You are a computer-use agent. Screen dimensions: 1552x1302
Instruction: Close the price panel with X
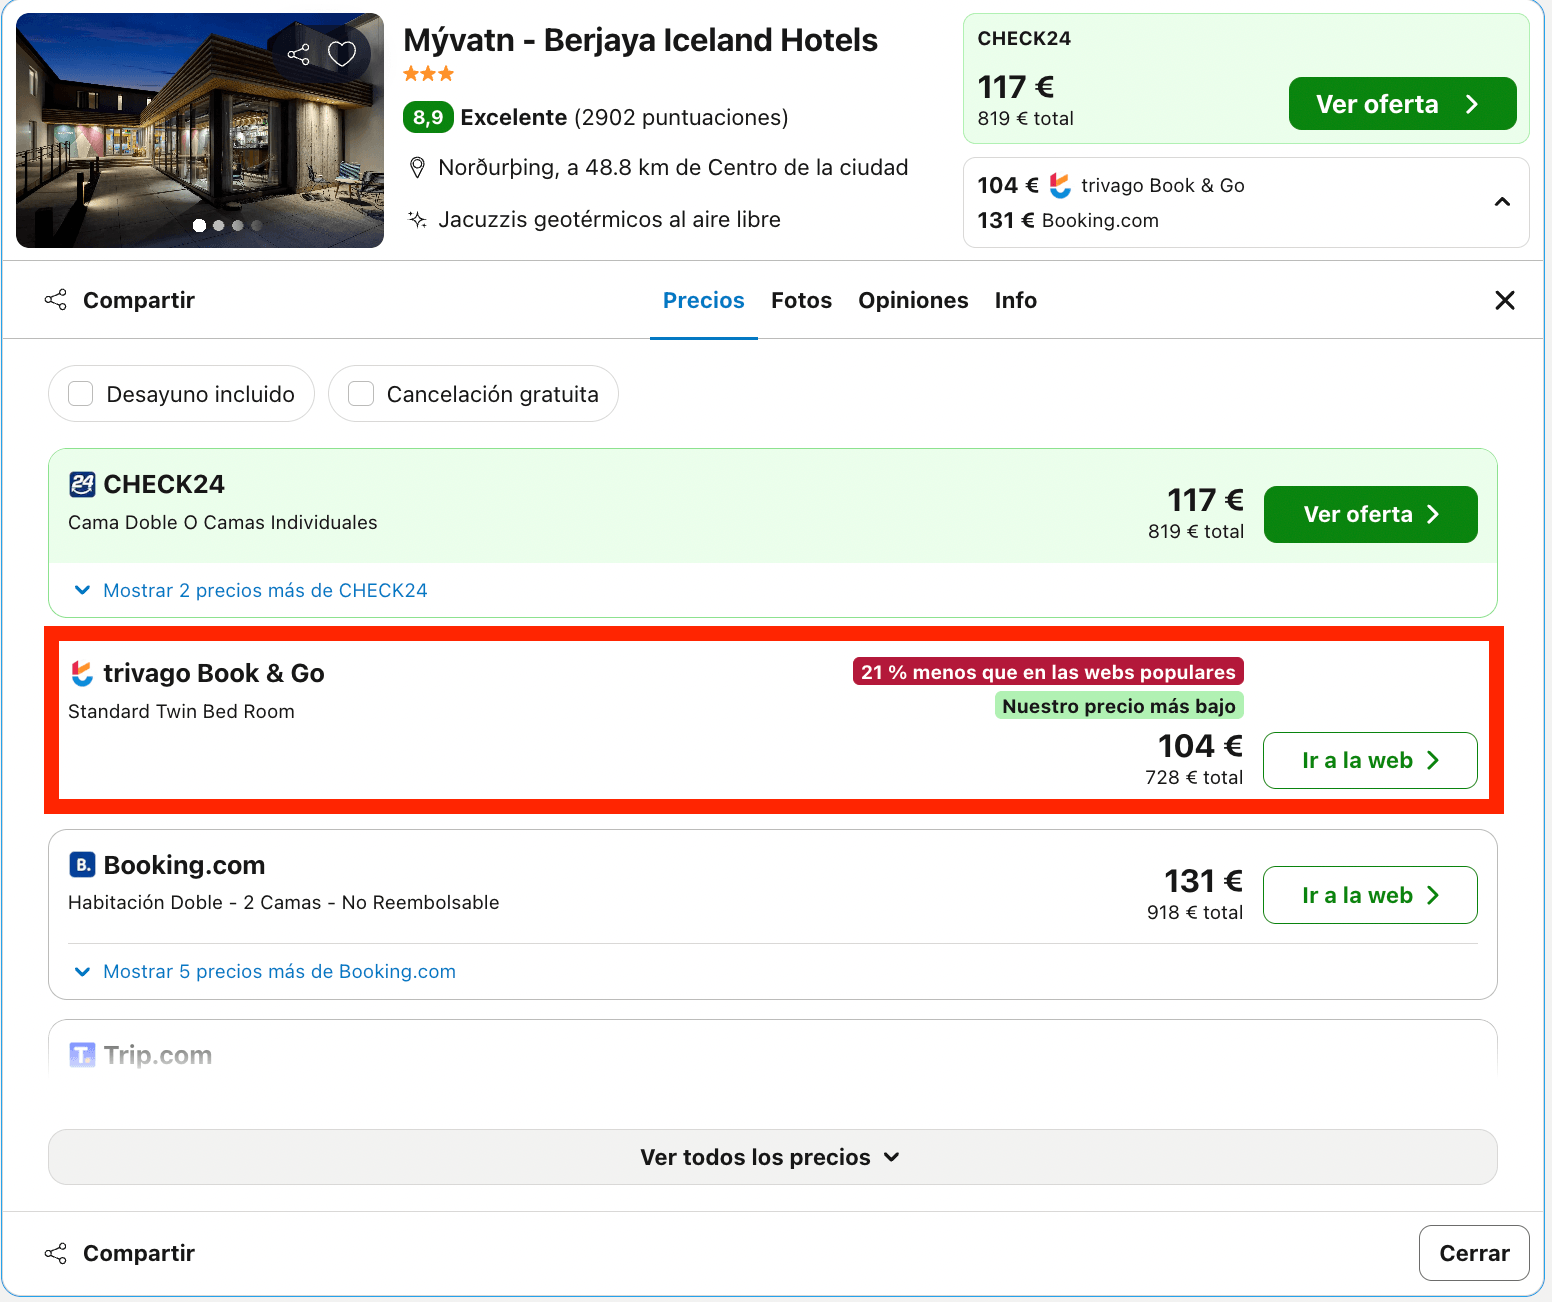click(1504, 300)
